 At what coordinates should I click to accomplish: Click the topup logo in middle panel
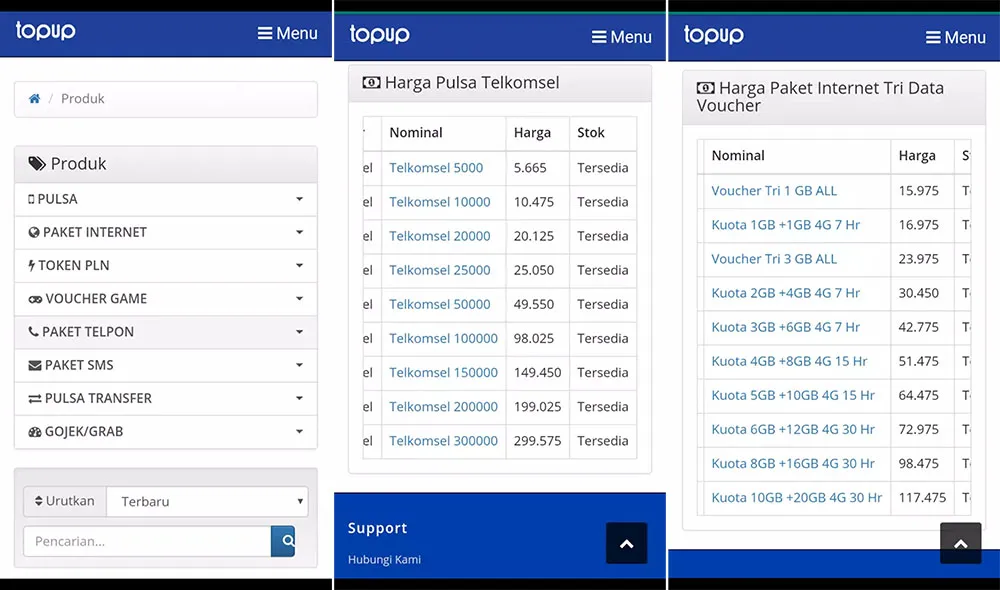(x=380, y=35)
